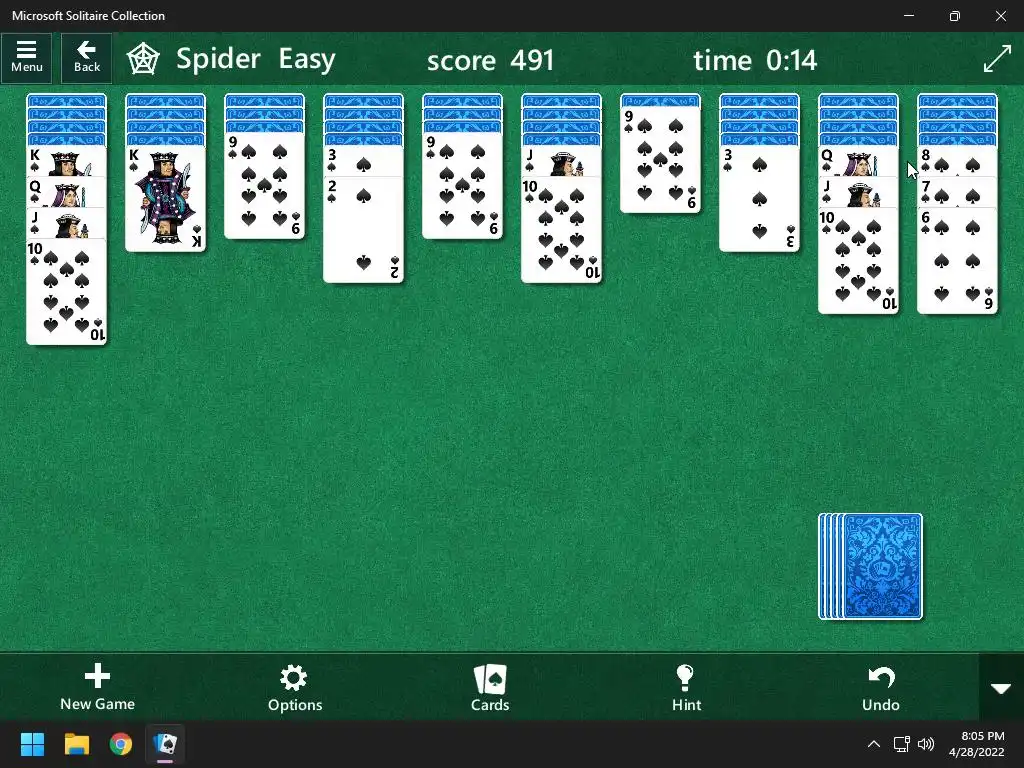Click the Spider Easy title text
1024x768 pixels.
255,59
